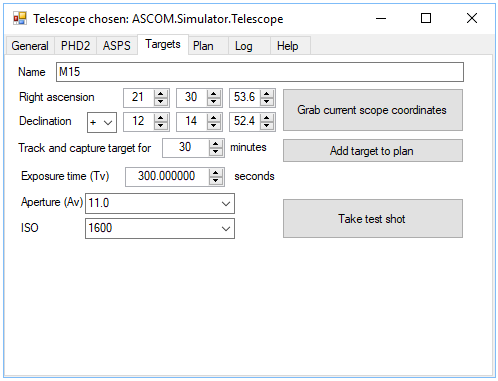Click the exposure time value field
The width and height of the screenshot is (498, 381).
(167, 177)
